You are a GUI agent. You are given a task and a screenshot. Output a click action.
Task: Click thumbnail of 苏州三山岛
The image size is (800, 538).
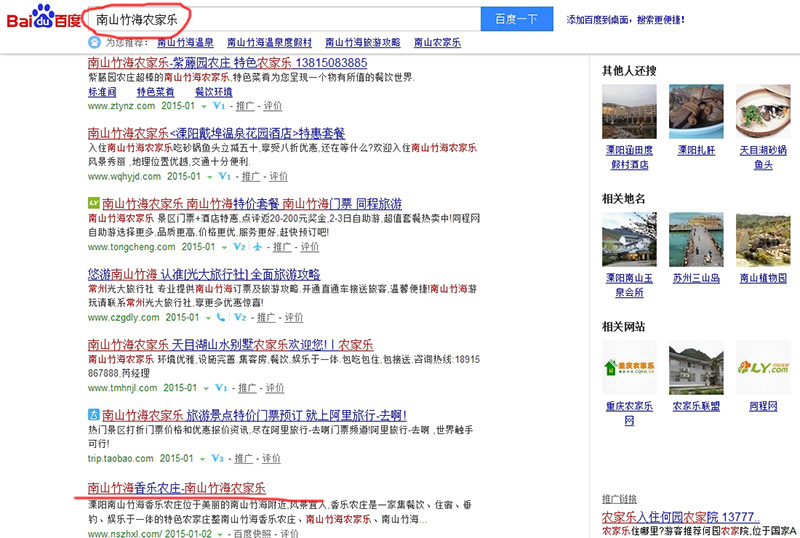point(696,239)
